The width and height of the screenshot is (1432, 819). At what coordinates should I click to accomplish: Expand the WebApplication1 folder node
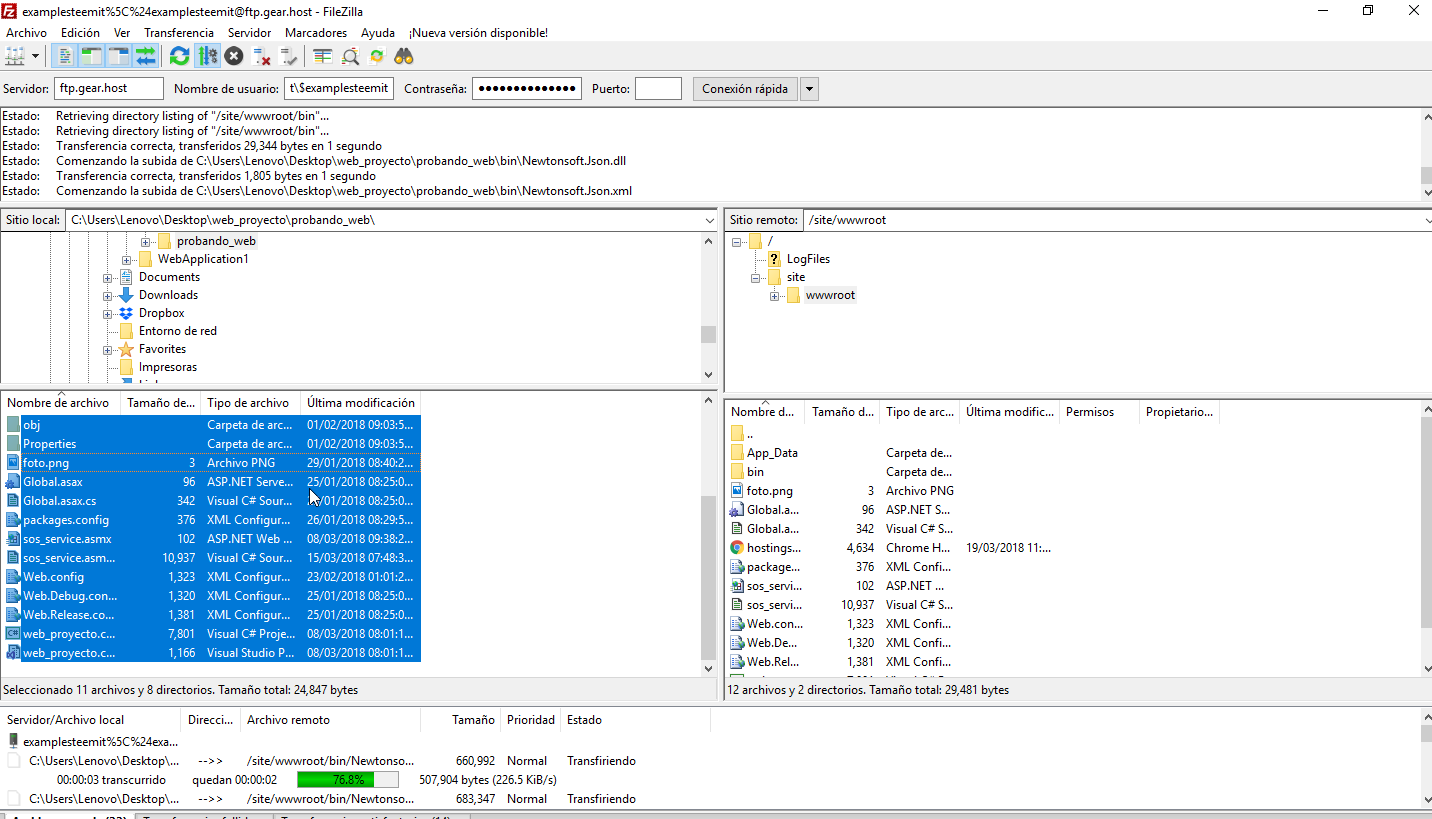(127, 259)
